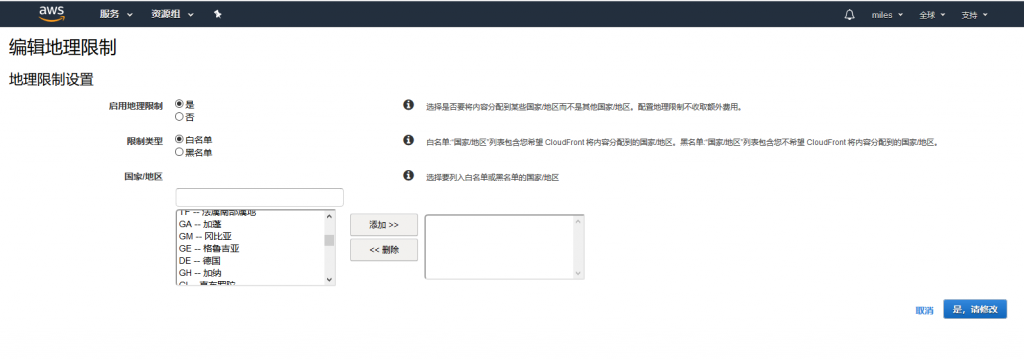The image size is (1024, 360).
Task: Open notifications bell icon
Action: [x=850, y=14]
